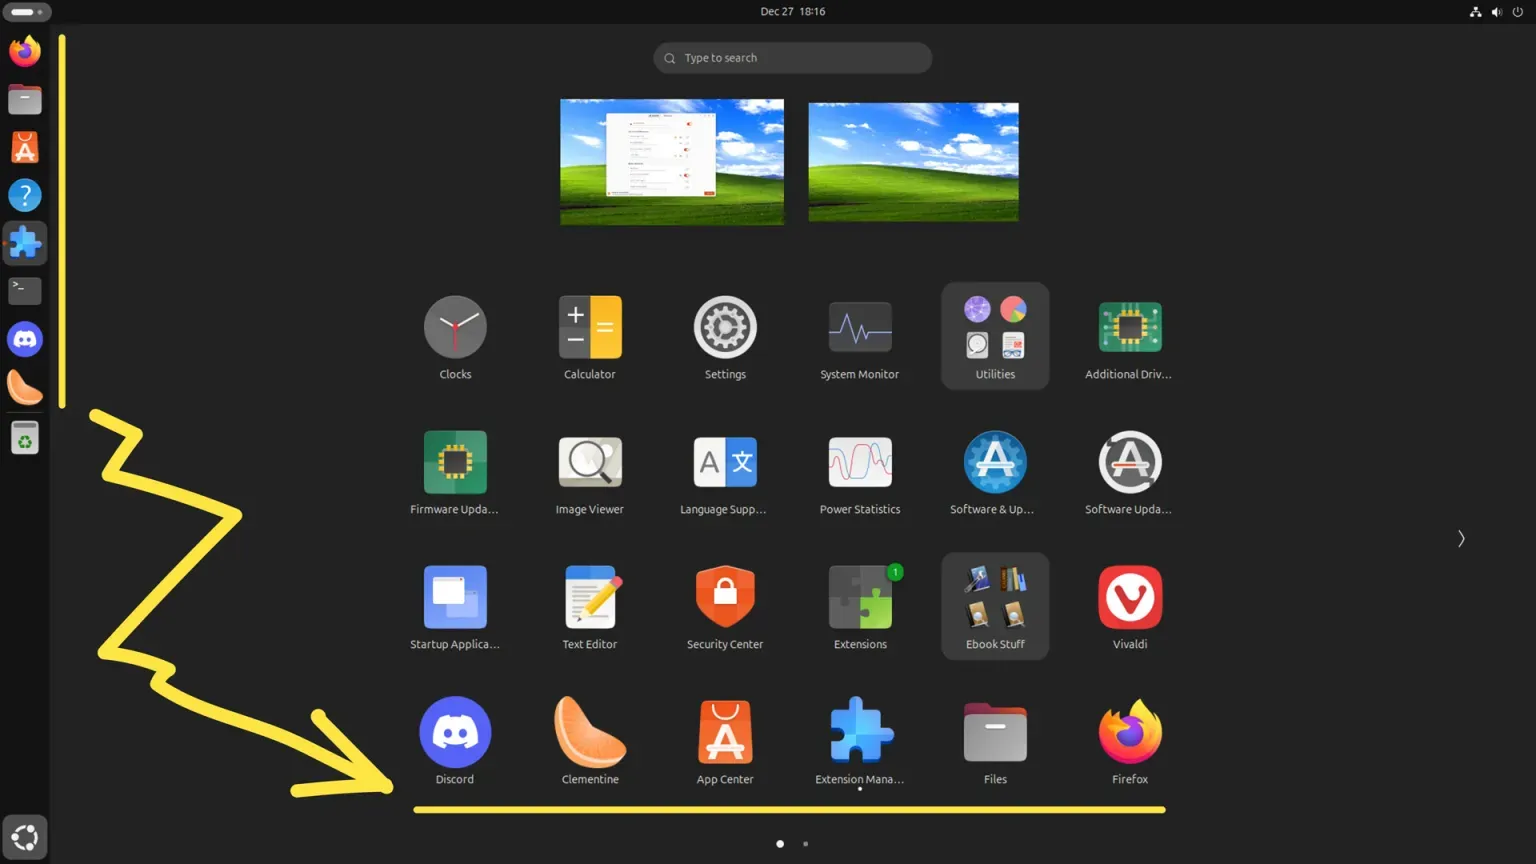Switch to the empty second workspace thumbnail

(x=913, y=162)
